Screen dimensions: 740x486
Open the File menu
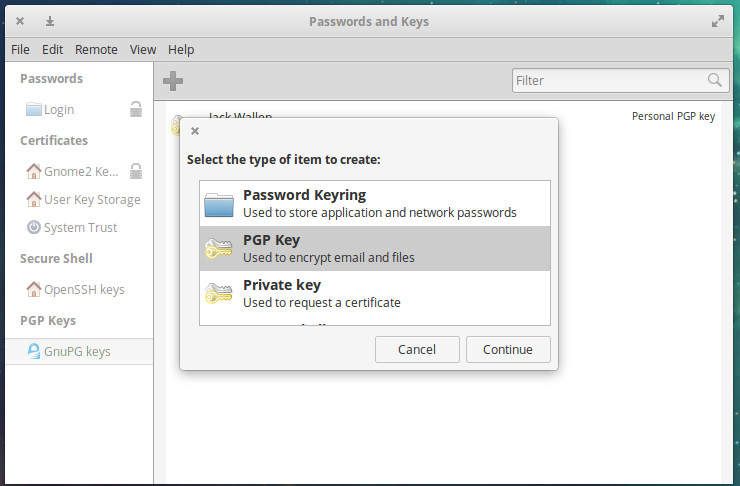point(21,49)
